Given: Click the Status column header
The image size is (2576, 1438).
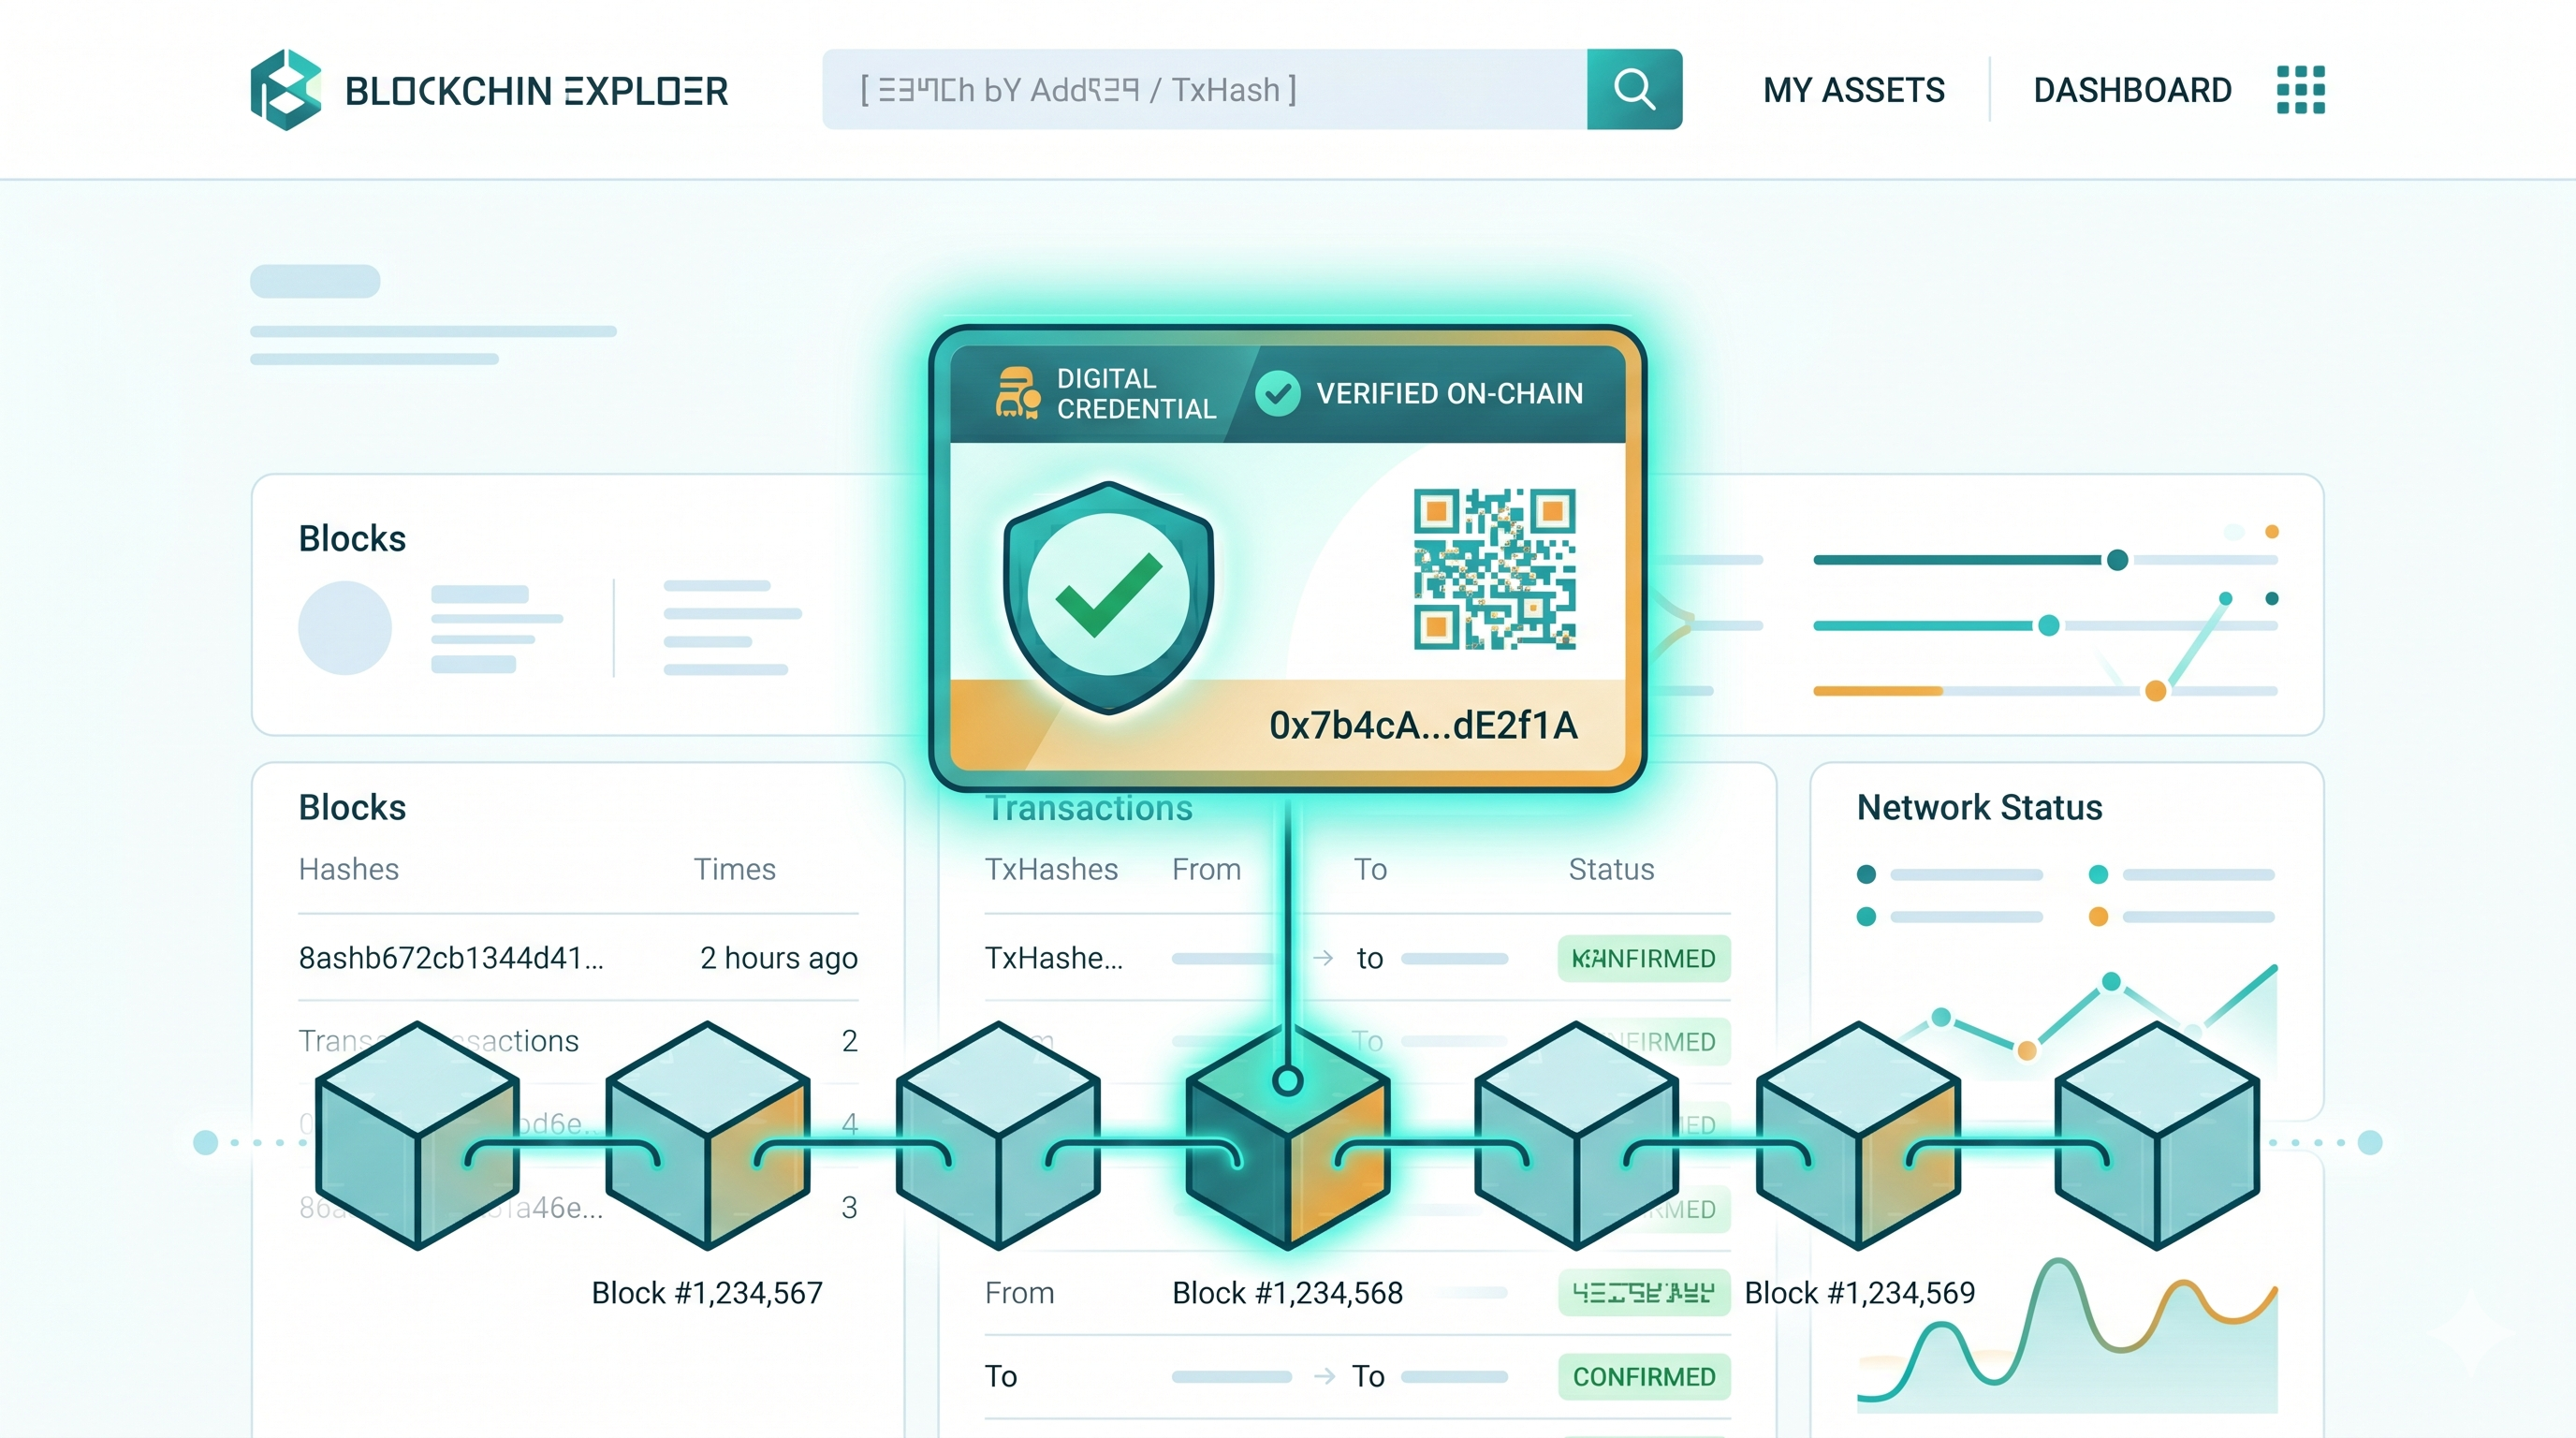Looking at the screenshot, I should (x=1611, y=869).
